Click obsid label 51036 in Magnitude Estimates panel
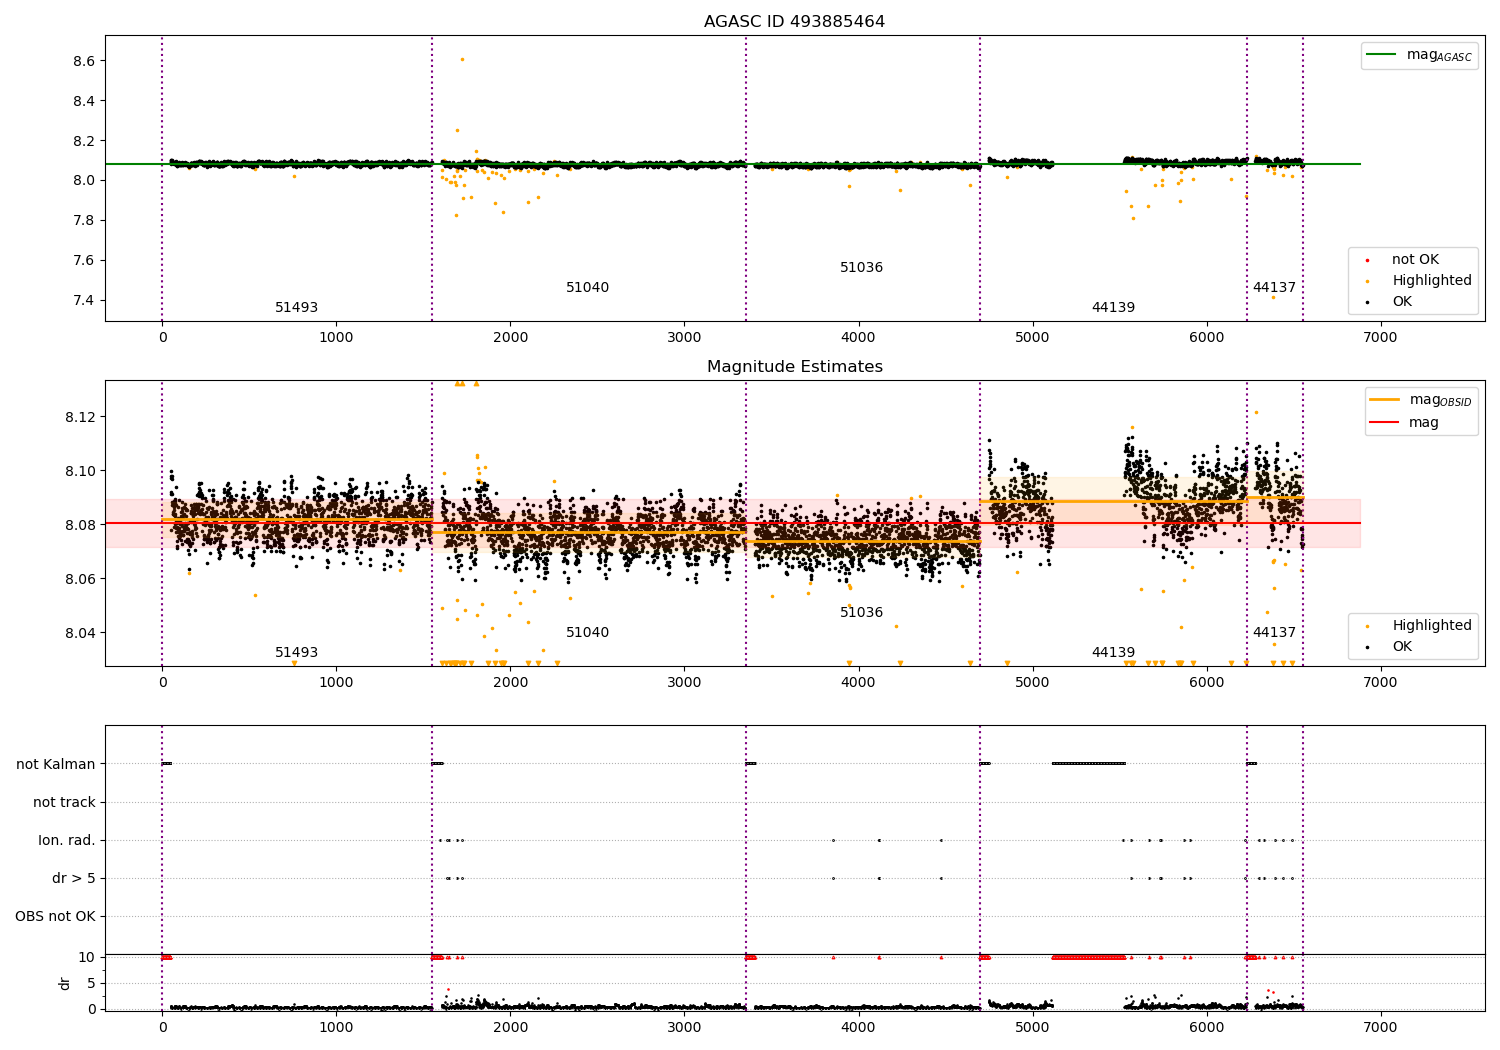Viewport: 1500px width, 1050px height. 861,613
